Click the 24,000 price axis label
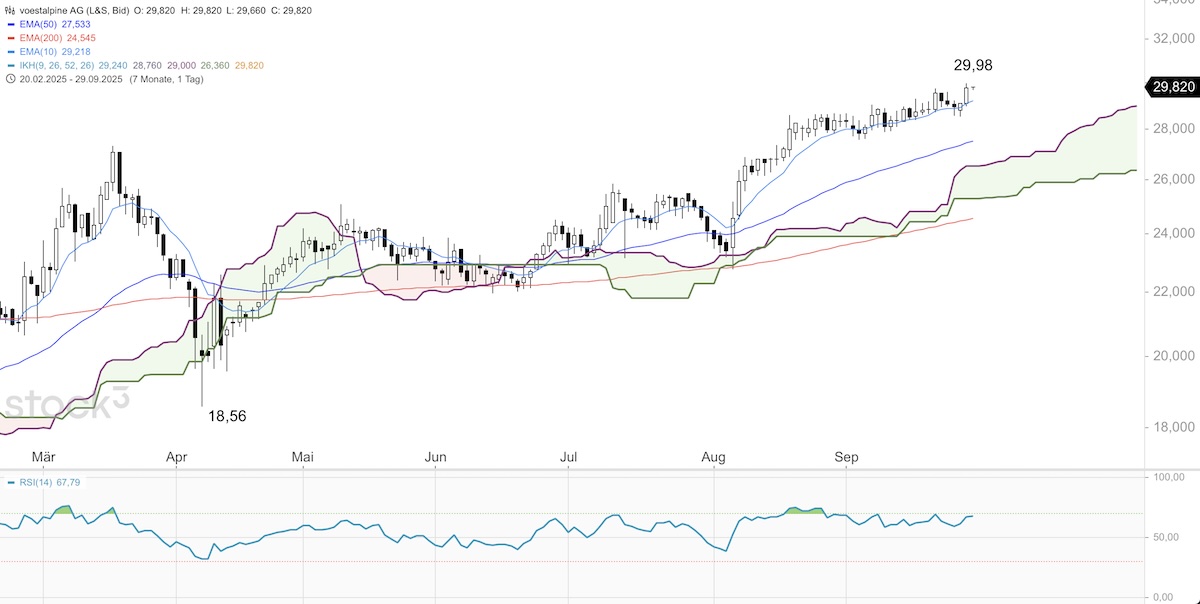Image resolution: width=1200 pixels, height=604 pixels. point(1175,233)
